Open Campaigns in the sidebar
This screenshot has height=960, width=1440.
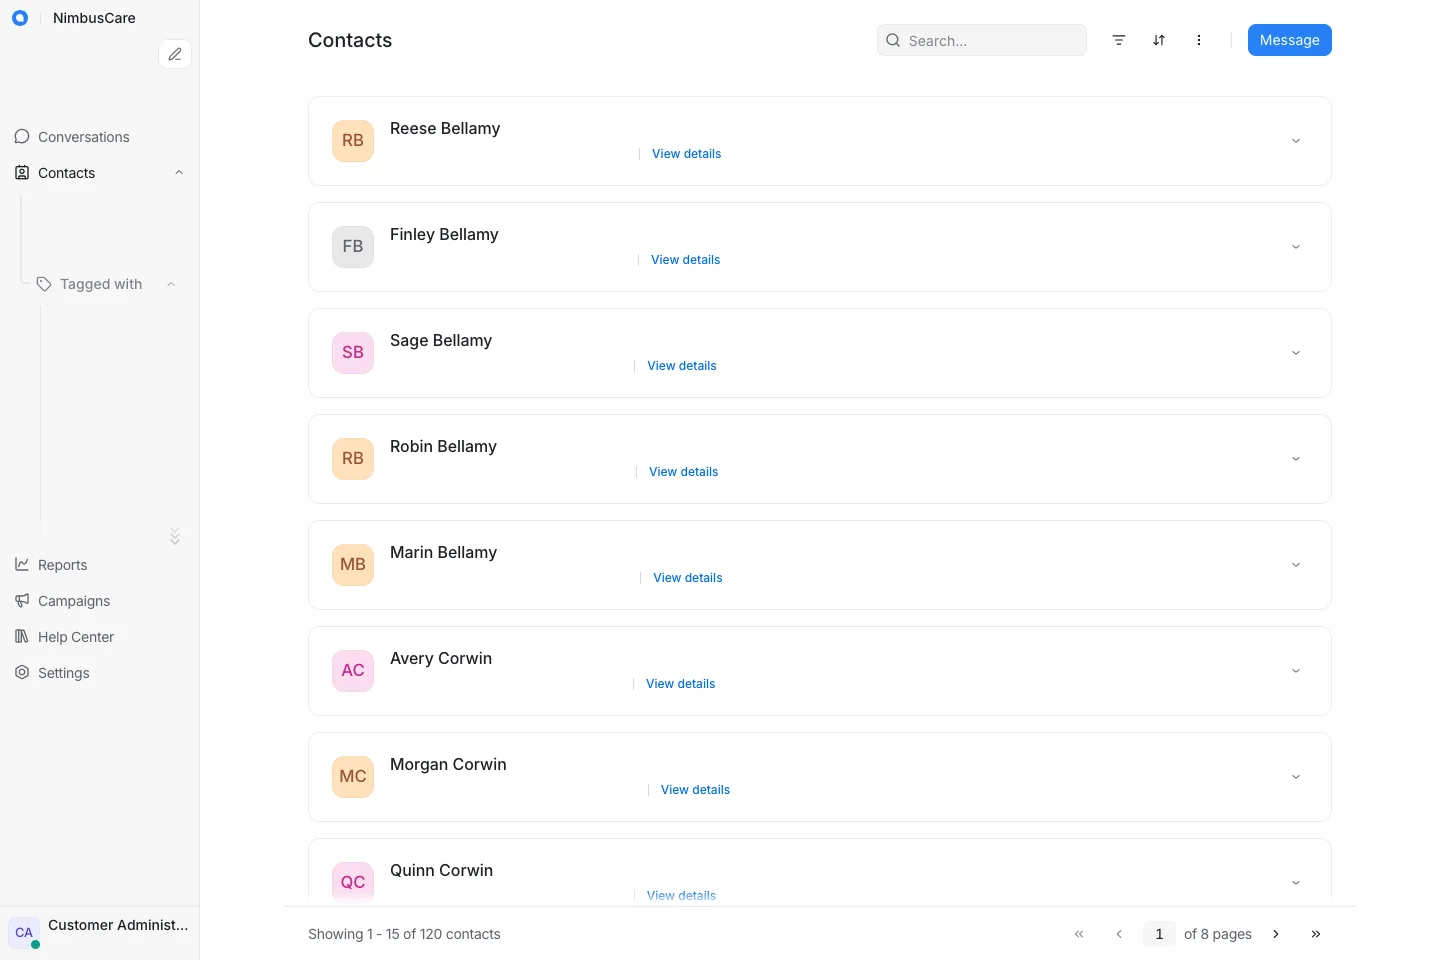click(99, 601)
